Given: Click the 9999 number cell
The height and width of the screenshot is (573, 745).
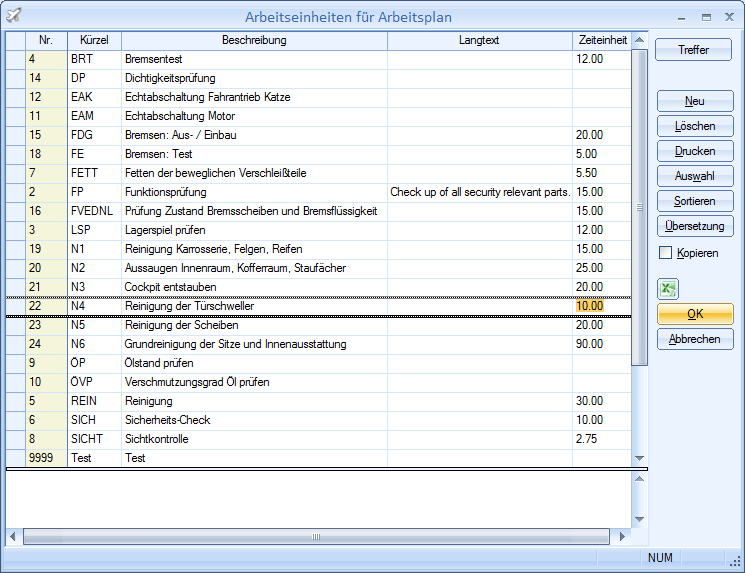Looking at the screenshot, I should click(x=46, y=458).
